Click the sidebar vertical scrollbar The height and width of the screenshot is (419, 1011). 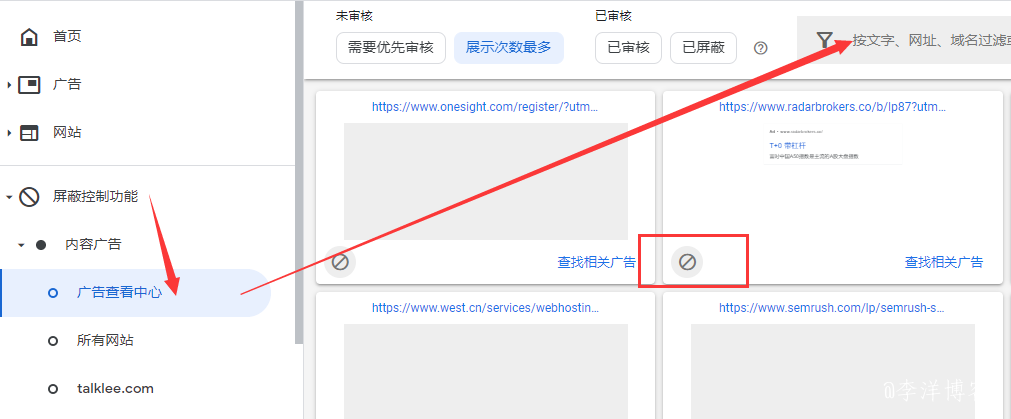(299, 173)
